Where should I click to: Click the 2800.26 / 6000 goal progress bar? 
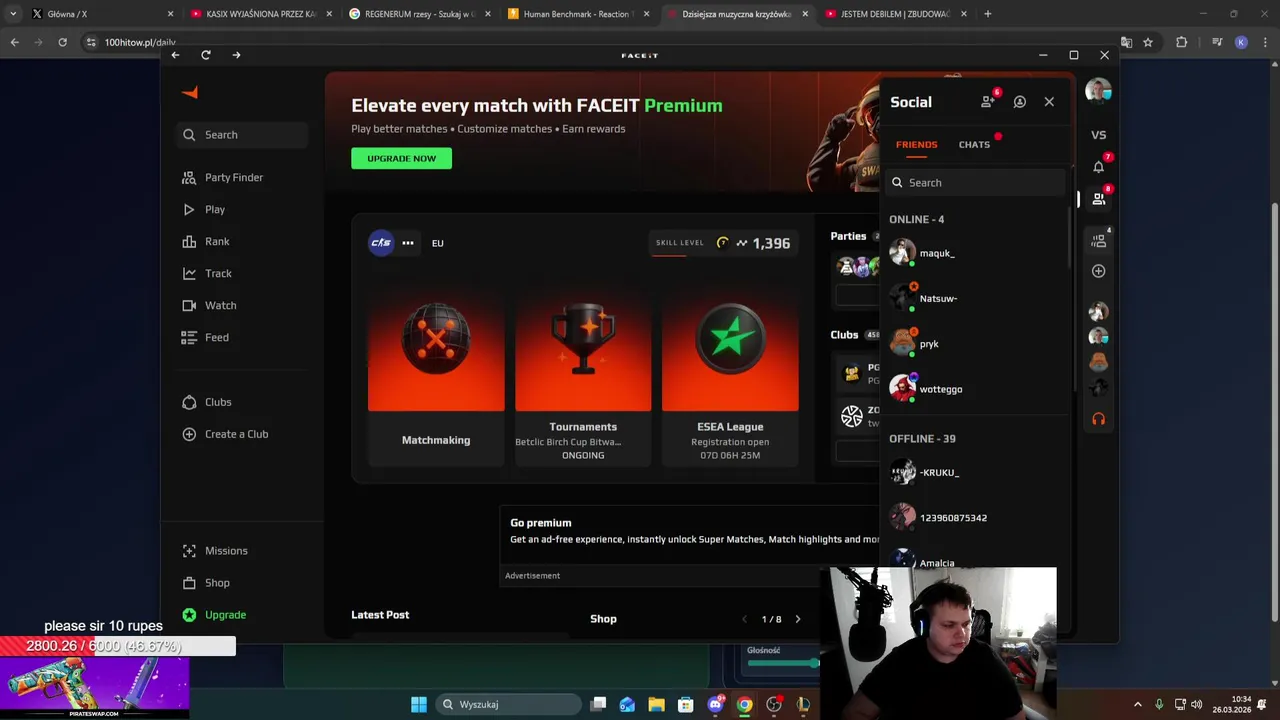tap(118, 646)
